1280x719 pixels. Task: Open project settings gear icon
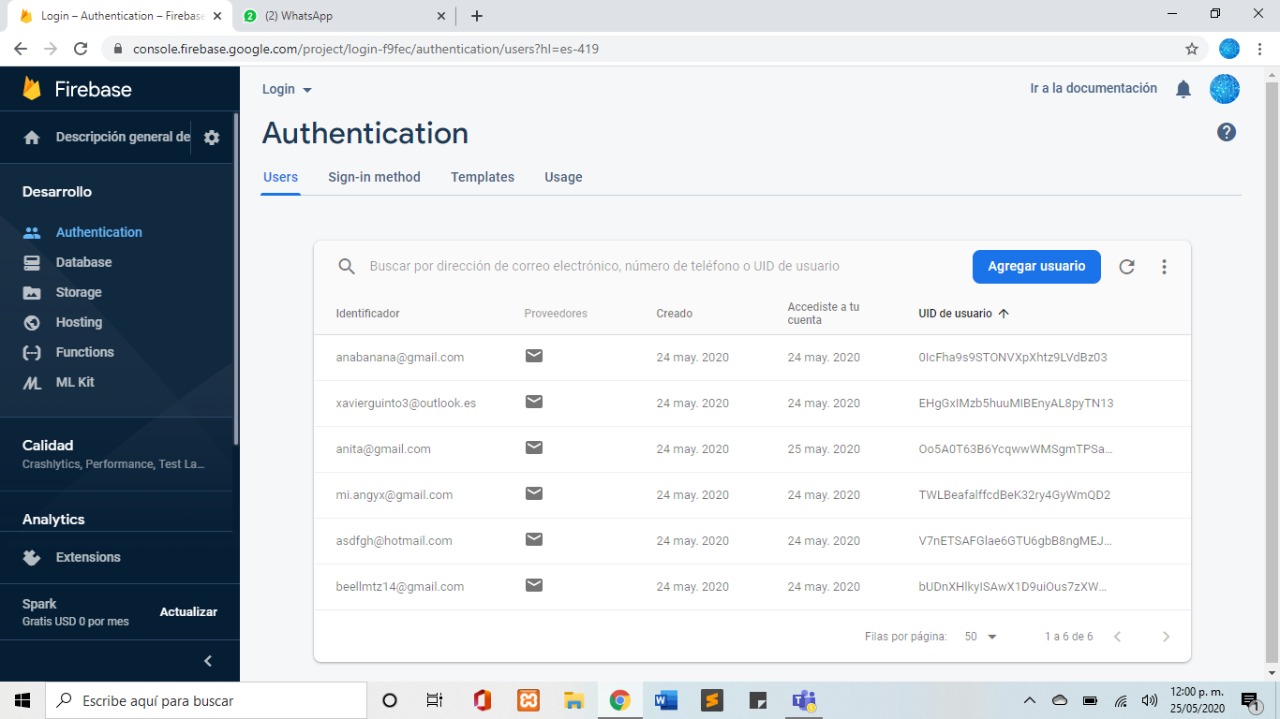[x=211, y=138]
